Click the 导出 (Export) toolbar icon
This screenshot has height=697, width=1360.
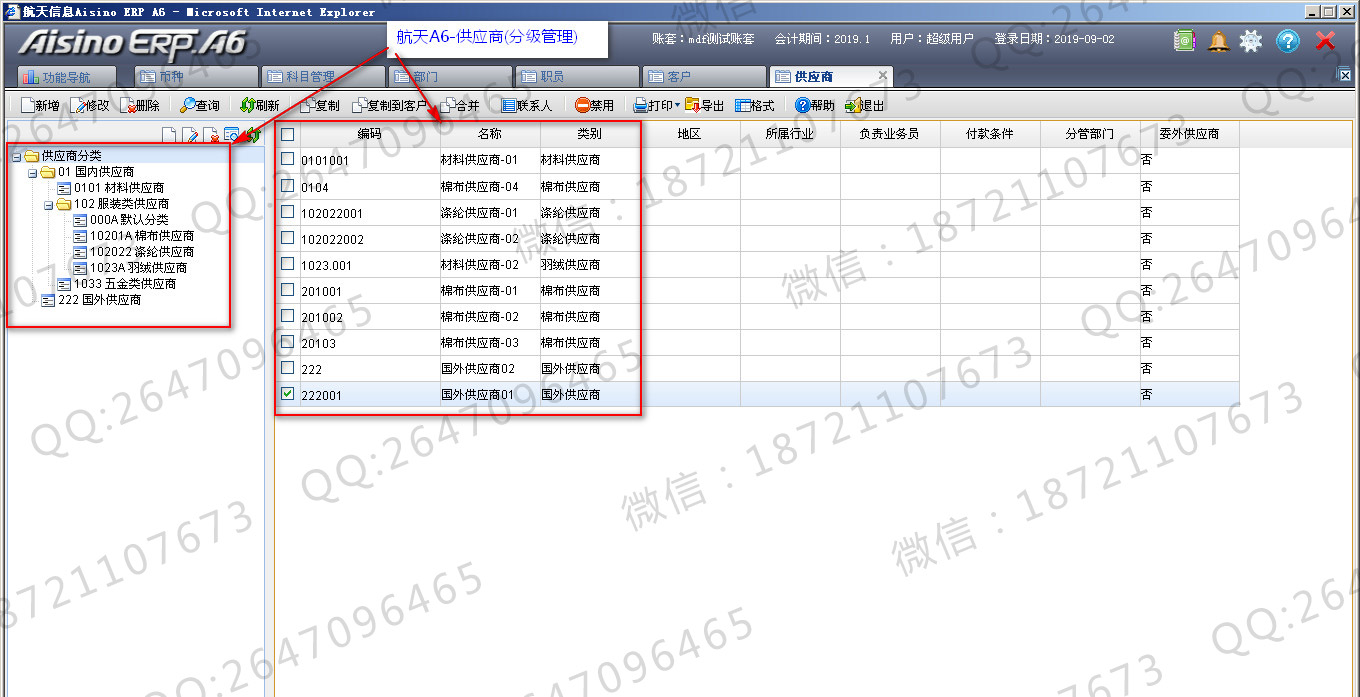click(692, 105)
